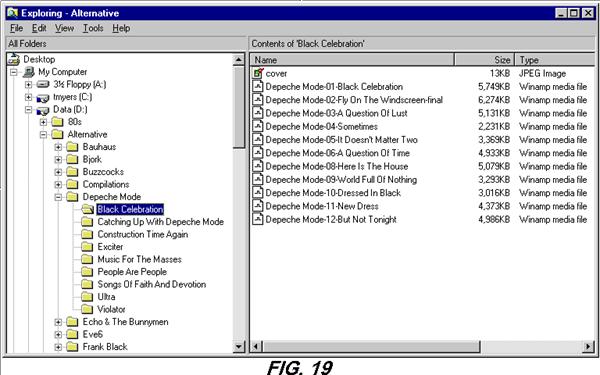The height and width of the screenshot is (375, 600).
Task: Sort files by the Size column header
Action: 484,60
